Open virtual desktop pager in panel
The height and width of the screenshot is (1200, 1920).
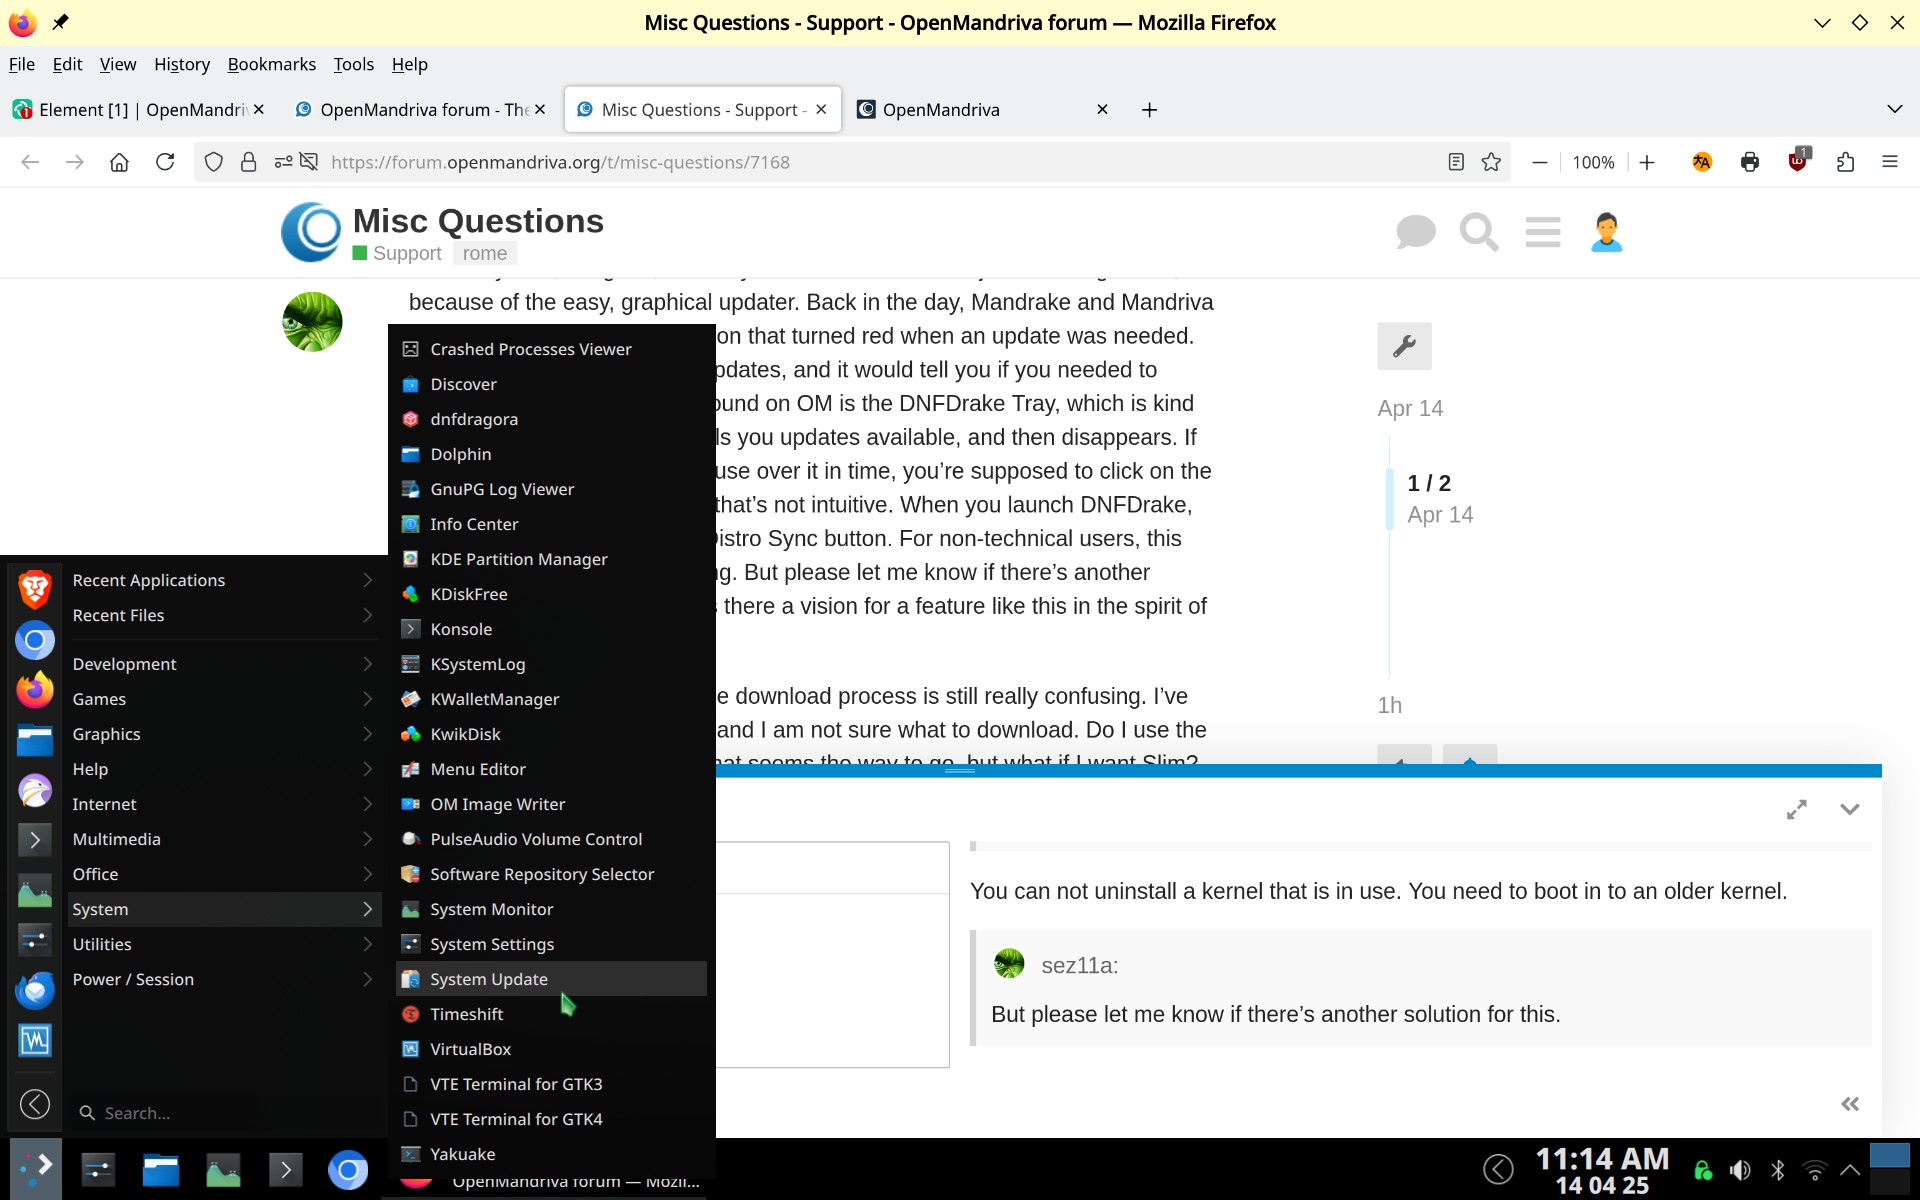pos(1889,1169)
